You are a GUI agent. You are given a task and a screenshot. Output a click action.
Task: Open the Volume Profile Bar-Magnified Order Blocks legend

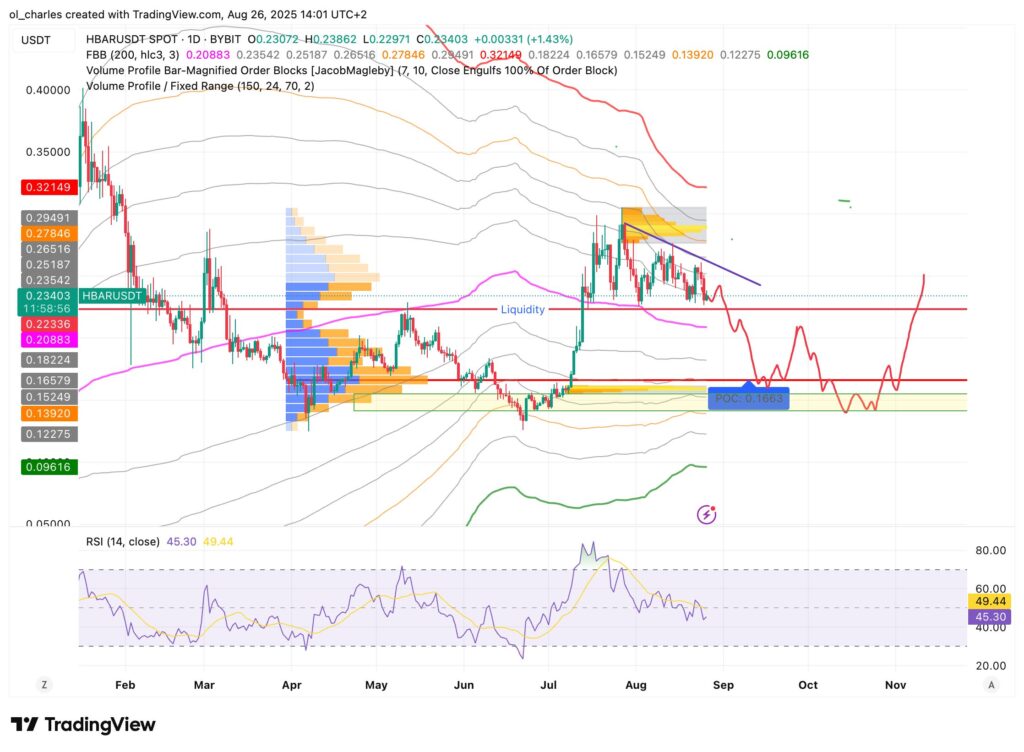point(350,70)
